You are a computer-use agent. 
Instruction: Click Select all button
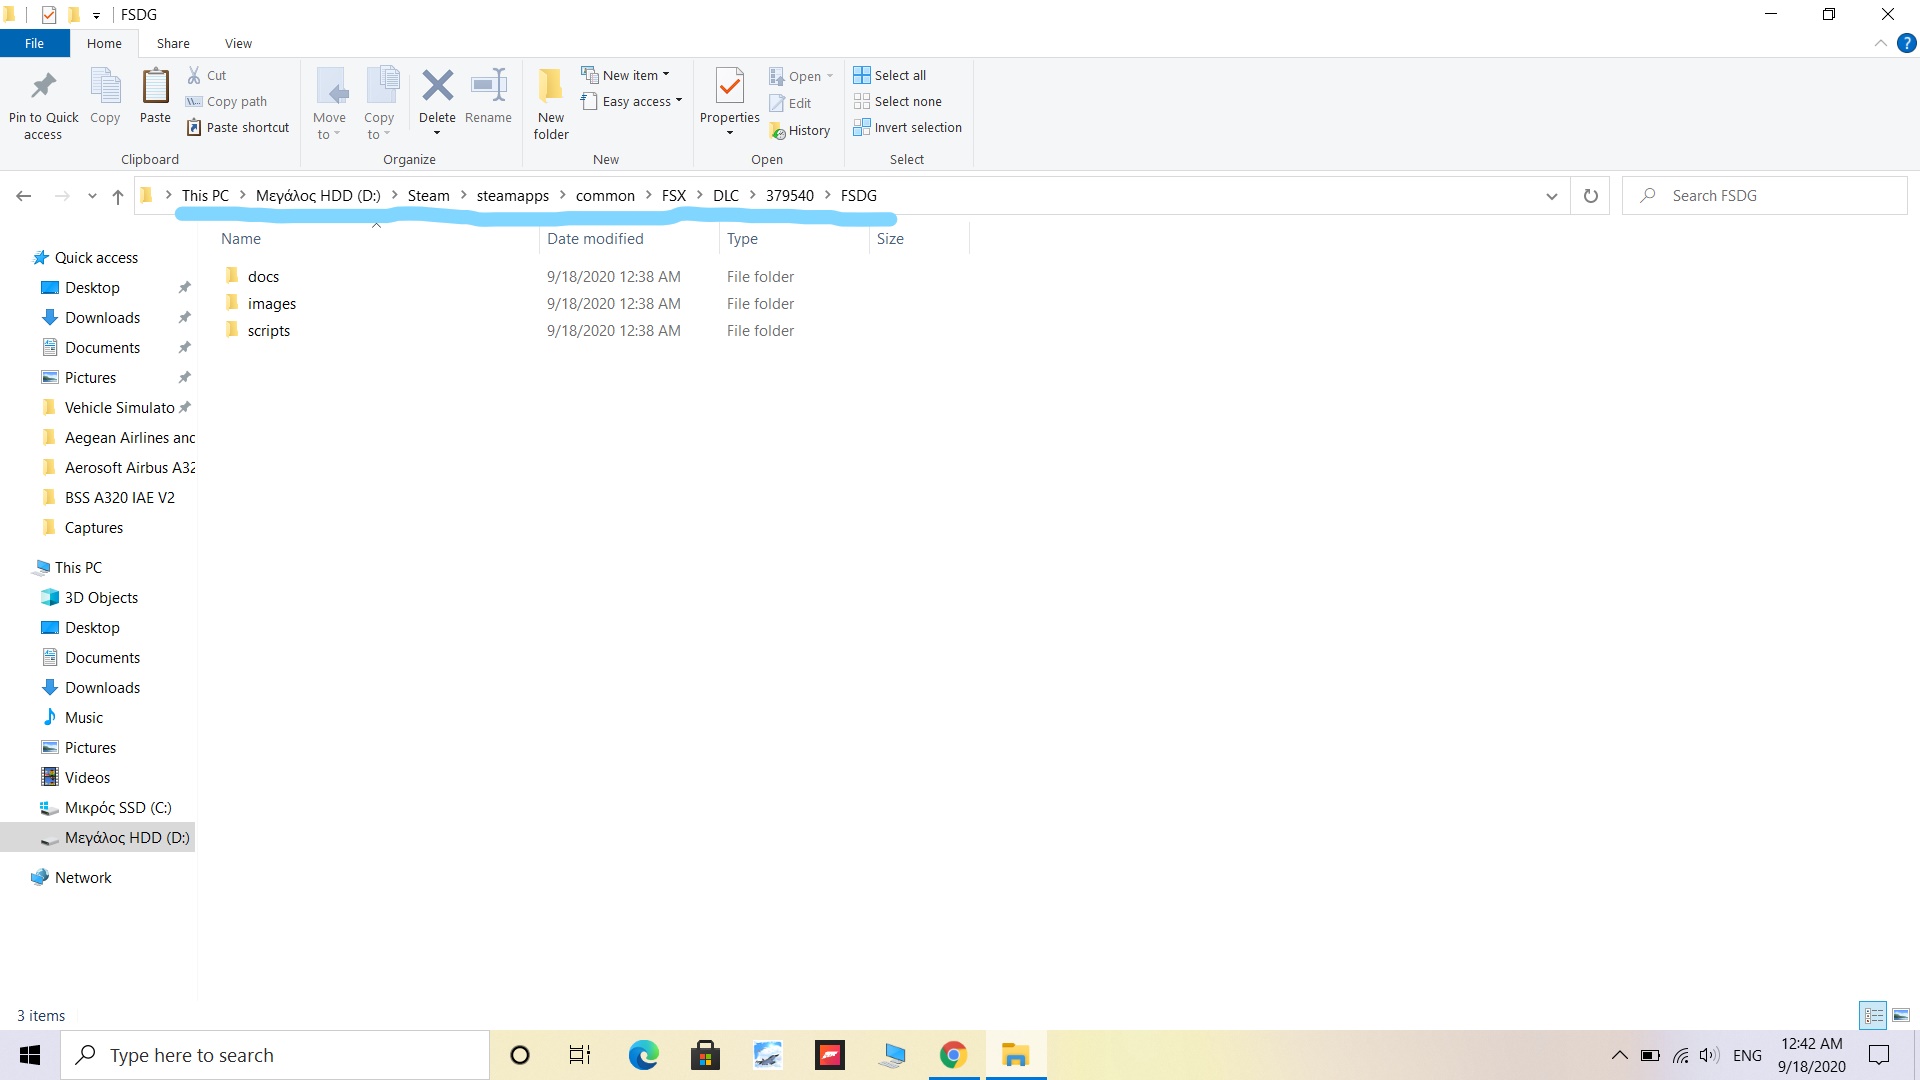[889, 75]
